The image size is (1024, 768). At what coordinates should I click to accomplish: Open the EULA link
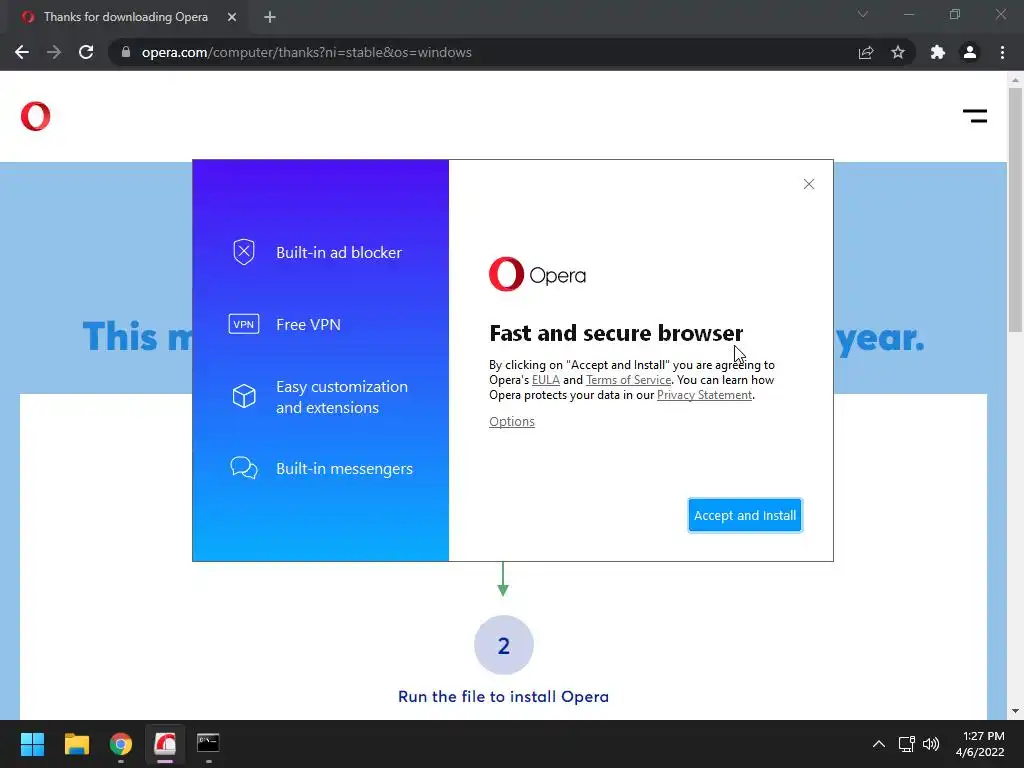pos(545,379)
